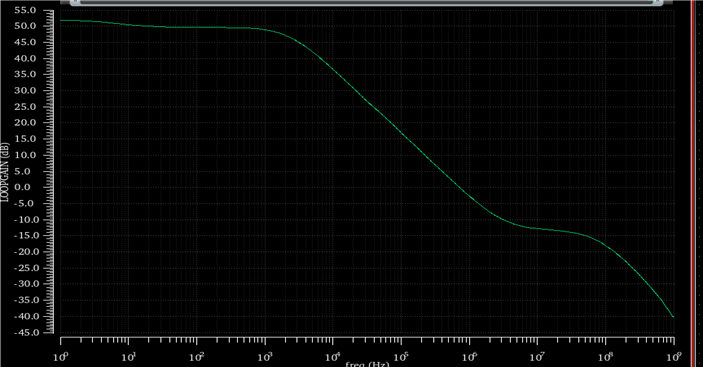Screen dimensions: 703x367
Task: Click the horizontal scrollbar above the plot
Action: tap(367, 2)
